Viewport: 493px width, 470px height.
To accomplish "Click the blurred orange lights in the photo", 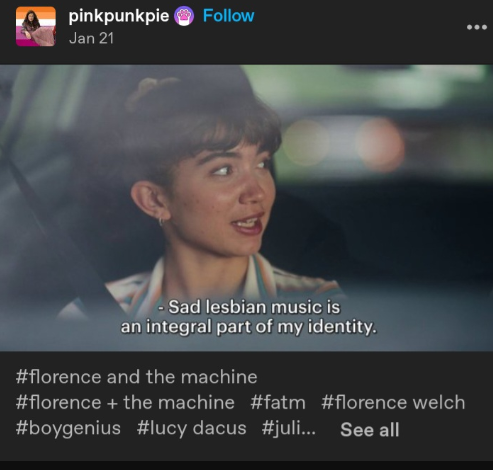I will tap(345, 143).
